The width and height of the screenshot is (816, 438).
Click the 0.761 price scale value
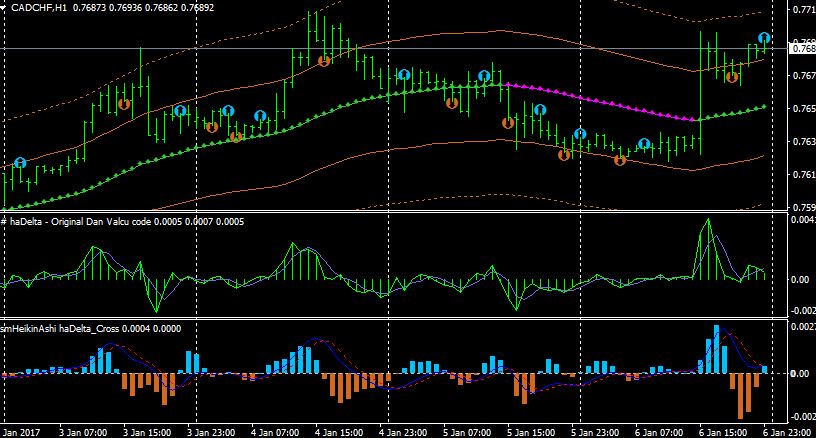tap(804, 174)
